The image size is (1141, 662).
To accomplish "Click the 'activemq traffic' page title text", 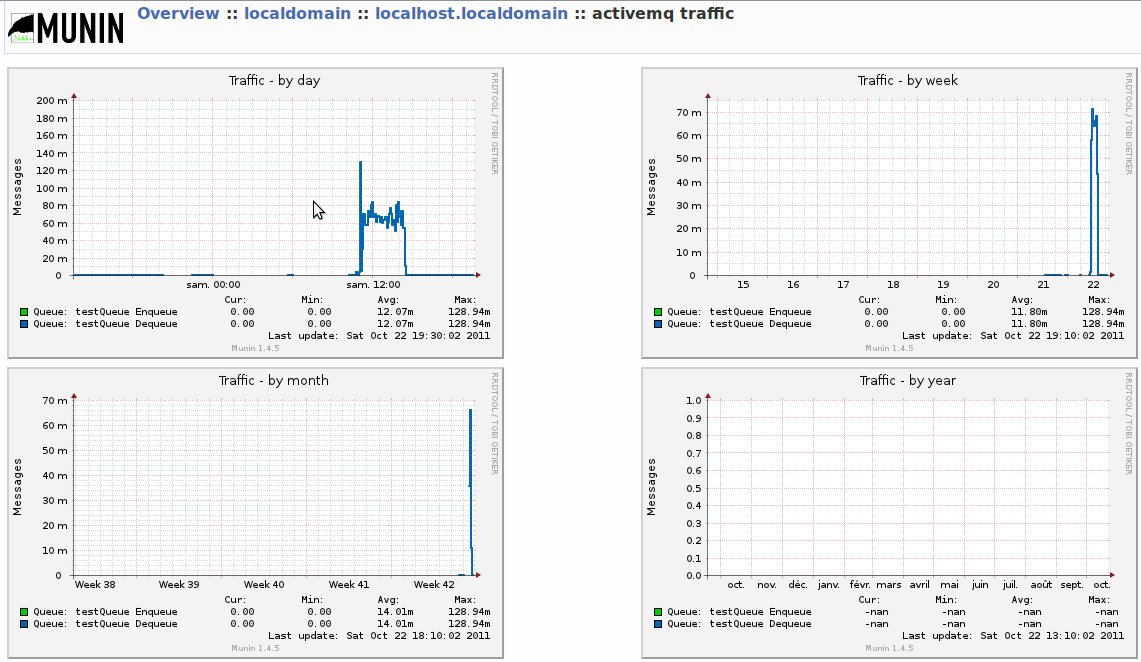I will [662, 14].
